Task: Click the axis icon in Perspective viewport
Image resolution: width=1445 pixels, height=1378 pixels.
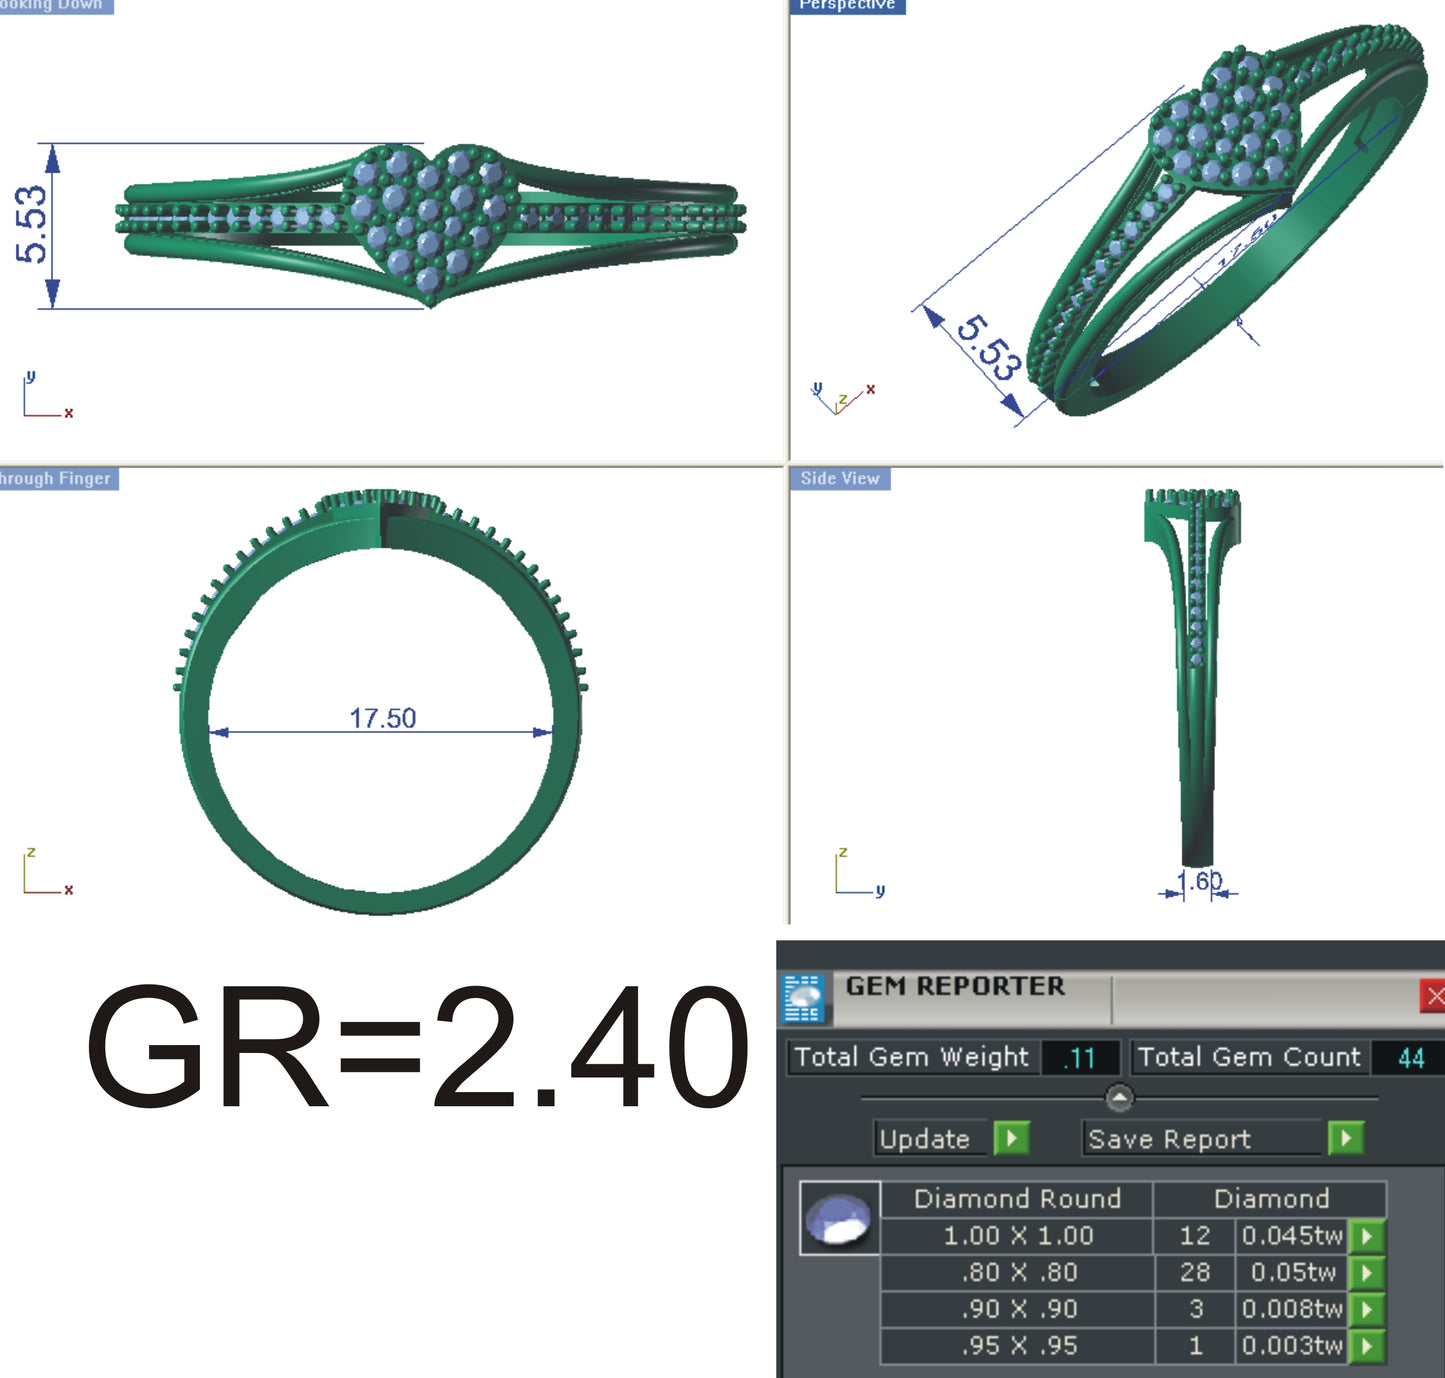Action: (843, 398)
